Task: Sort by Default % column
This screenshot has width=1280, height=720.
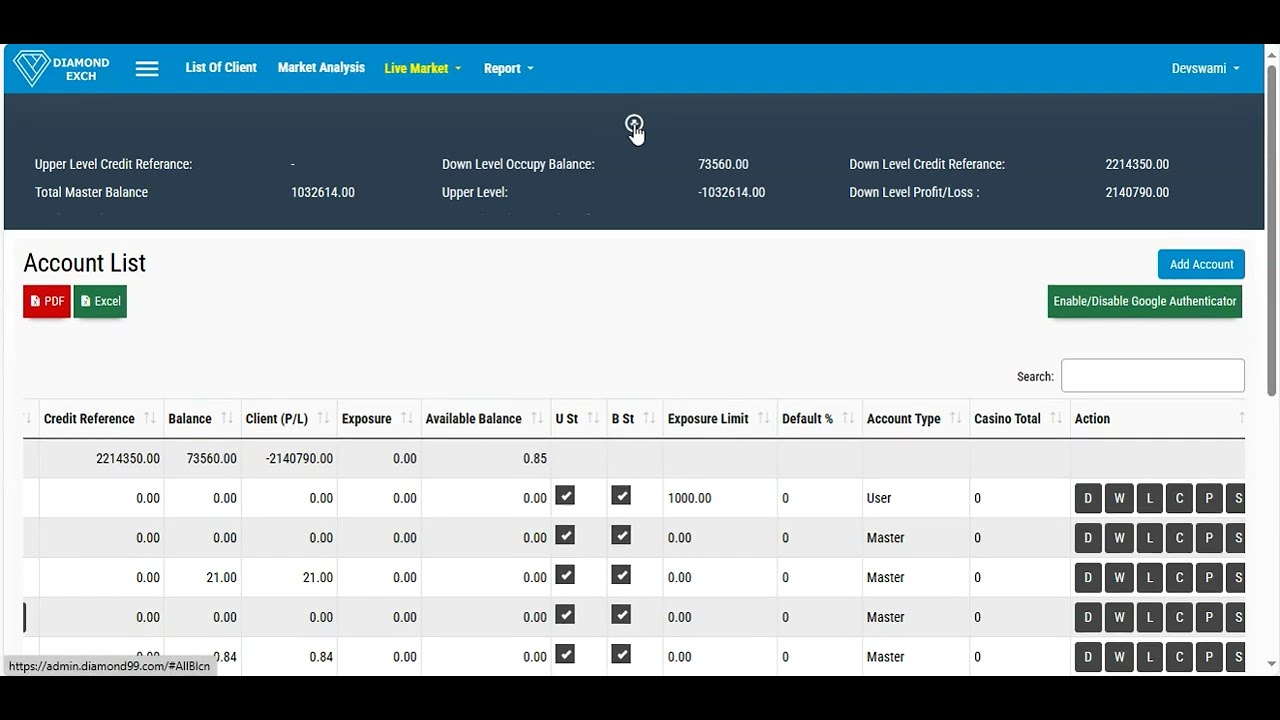Action: 819,419
